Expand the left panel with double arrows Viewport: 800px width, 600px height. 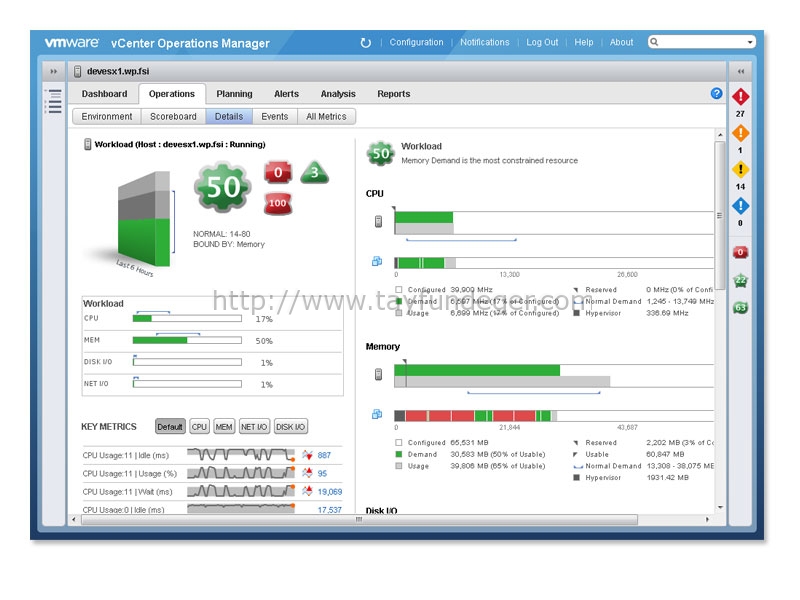[x=54, y=71]
